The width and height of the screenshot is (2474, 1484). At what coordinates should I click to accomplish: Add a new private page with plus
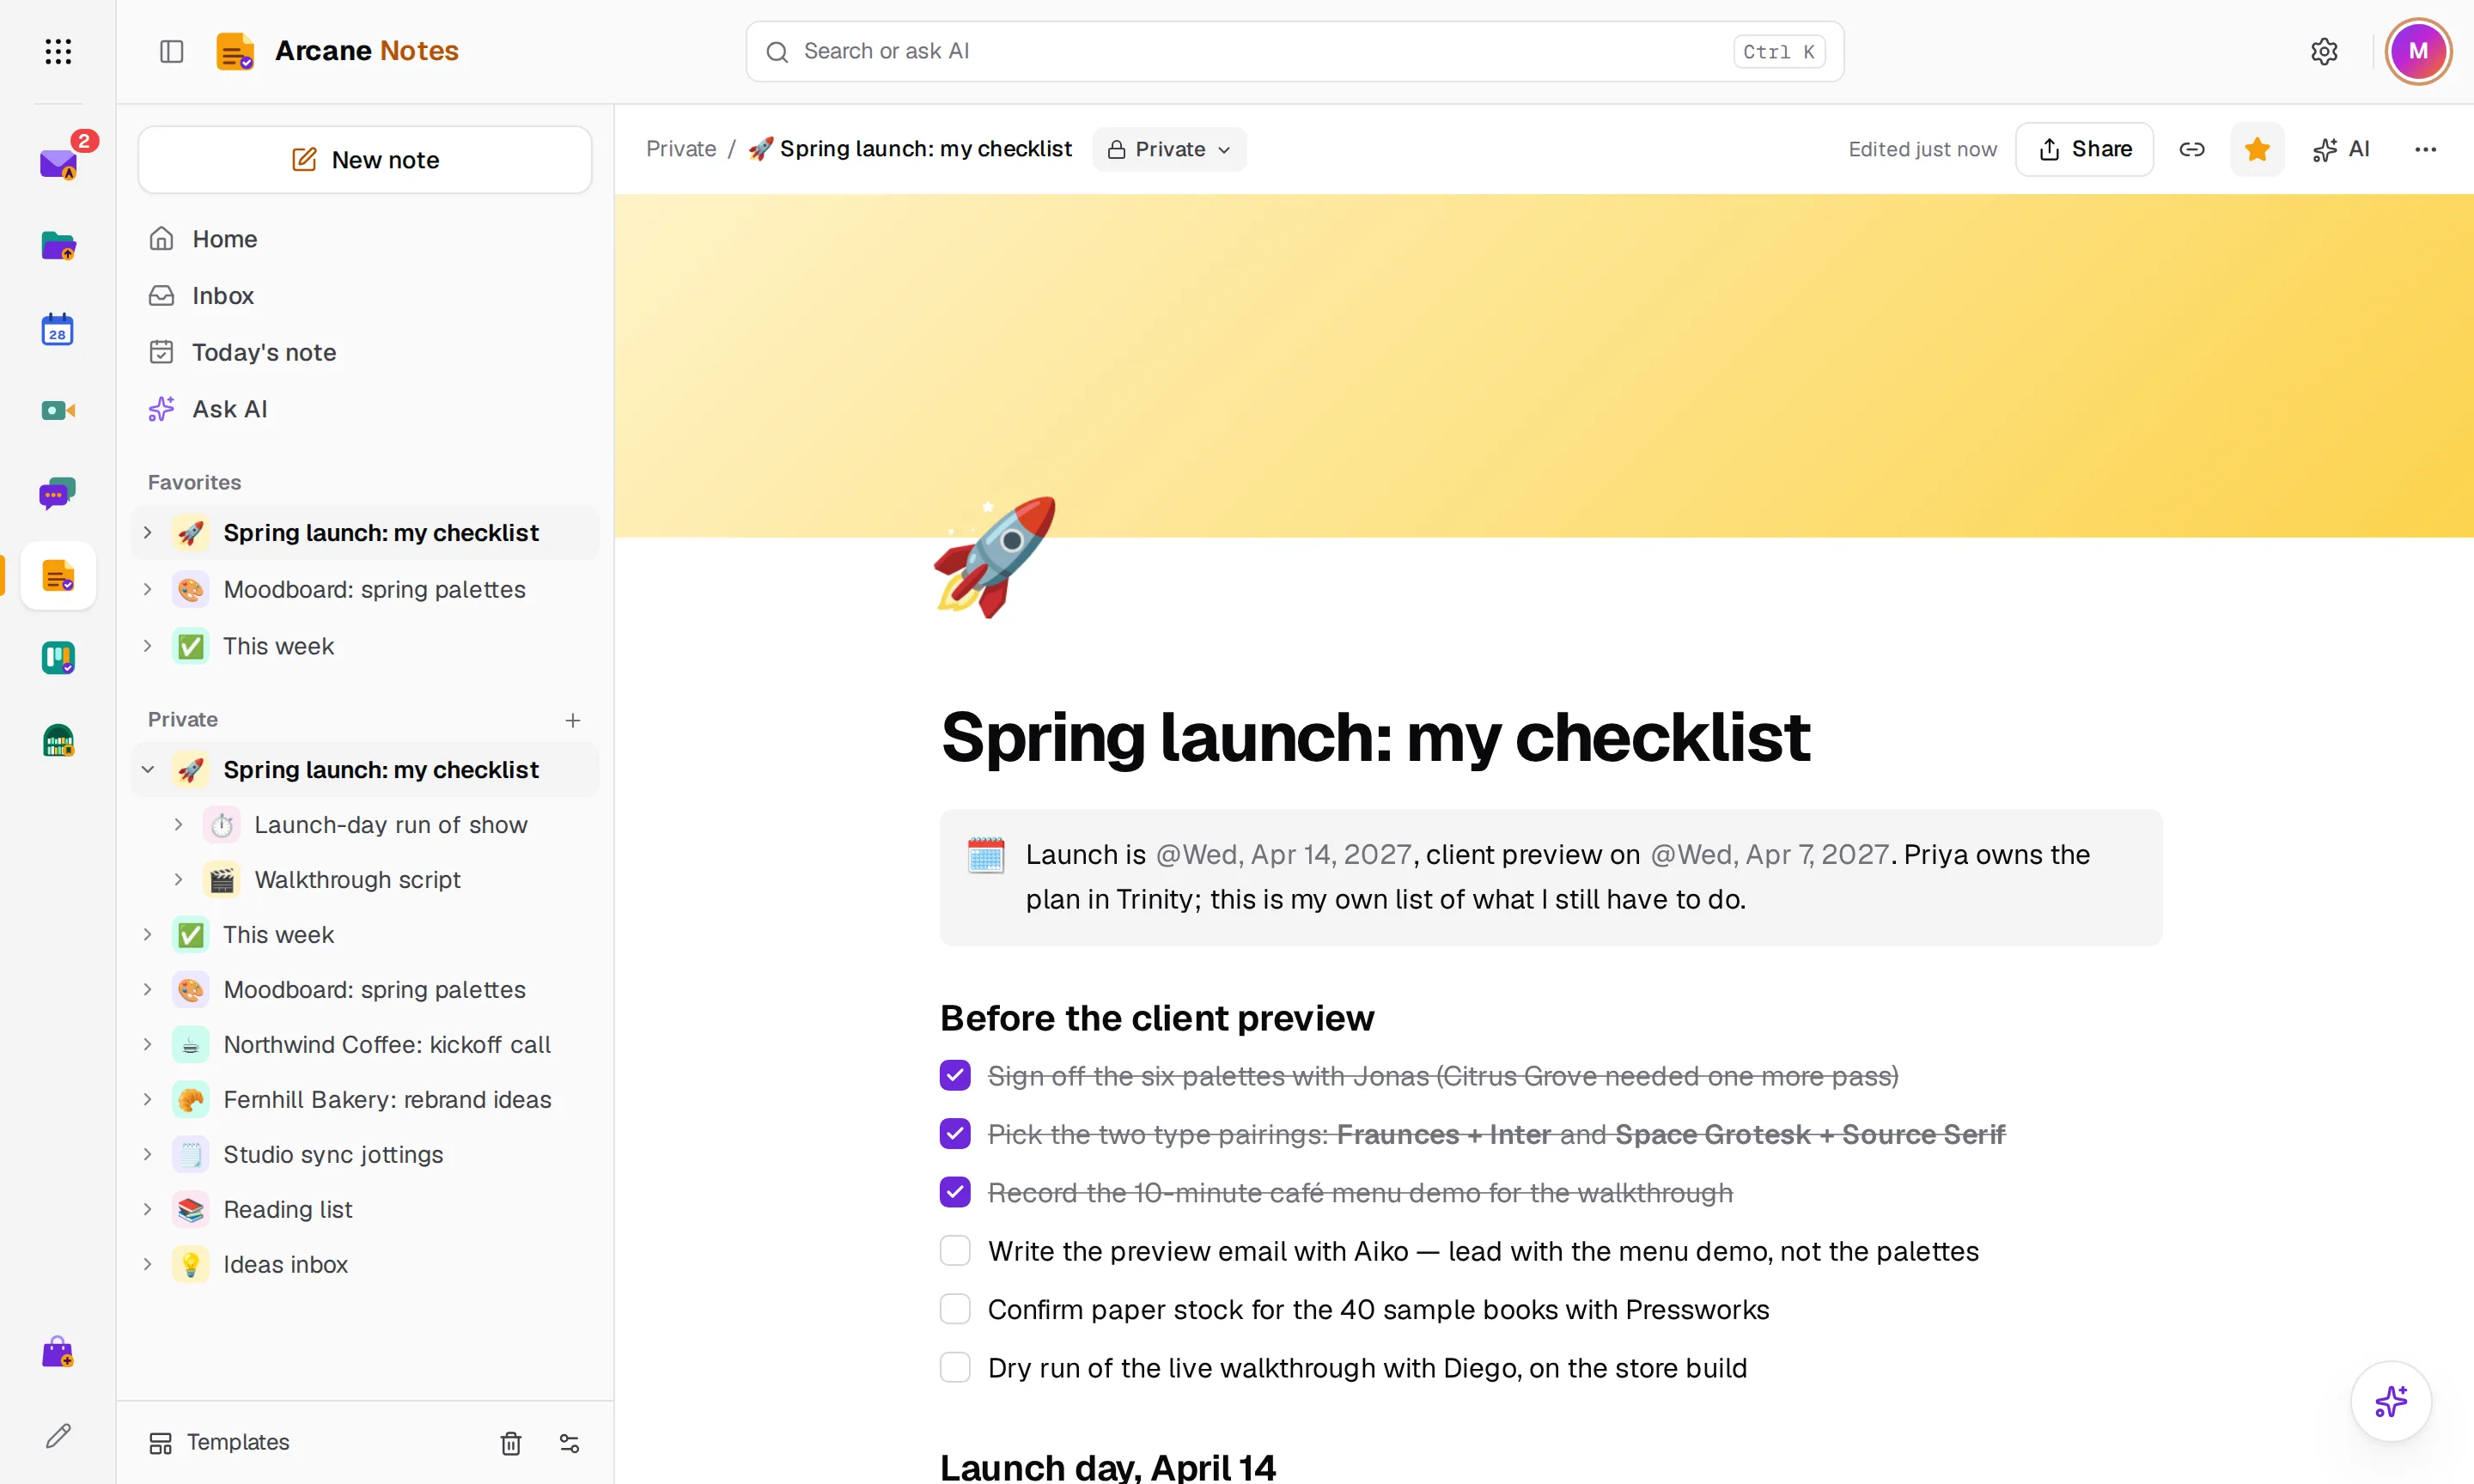point(573,720)
